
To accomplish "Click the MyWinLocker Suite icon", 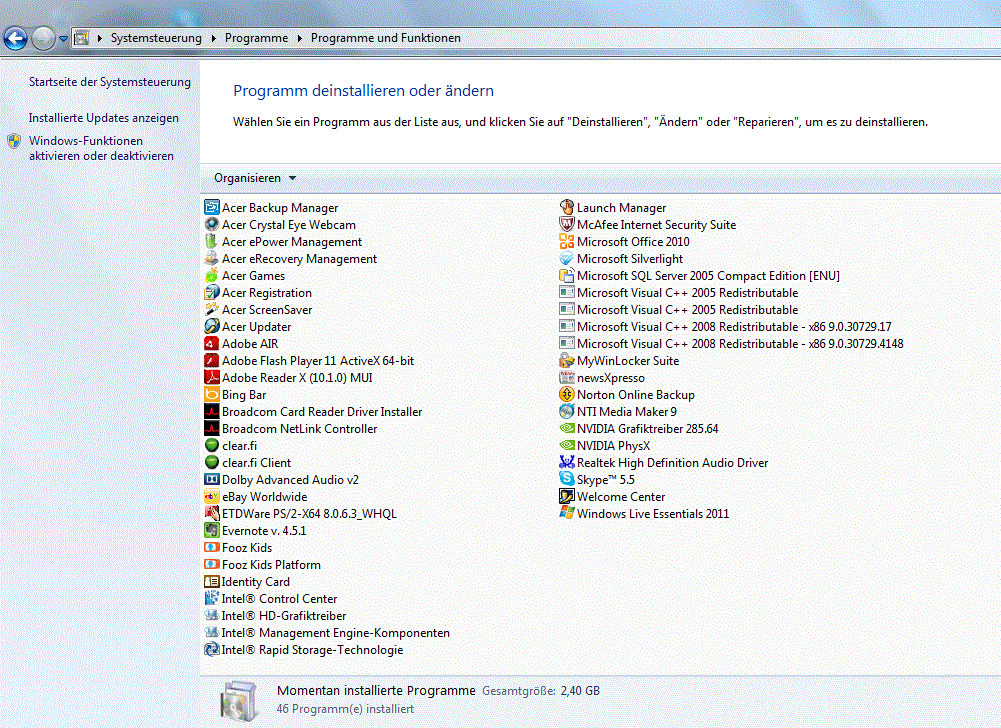I will click(567, 360).
